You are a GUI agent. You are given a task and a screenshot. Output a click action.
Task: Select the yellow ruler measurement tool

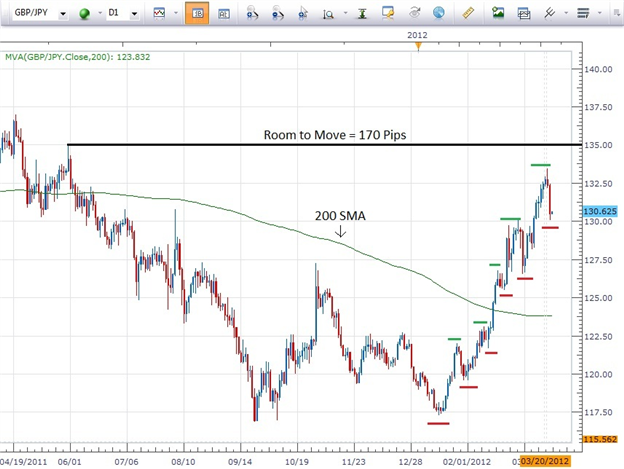468,13
